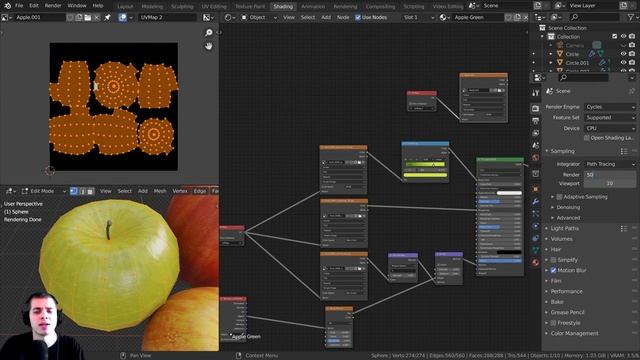Image resolution: width=640 pixels, height=360 pixels.
Task: Hide the Circle object via eye icon
Action: tap(623, 54)
